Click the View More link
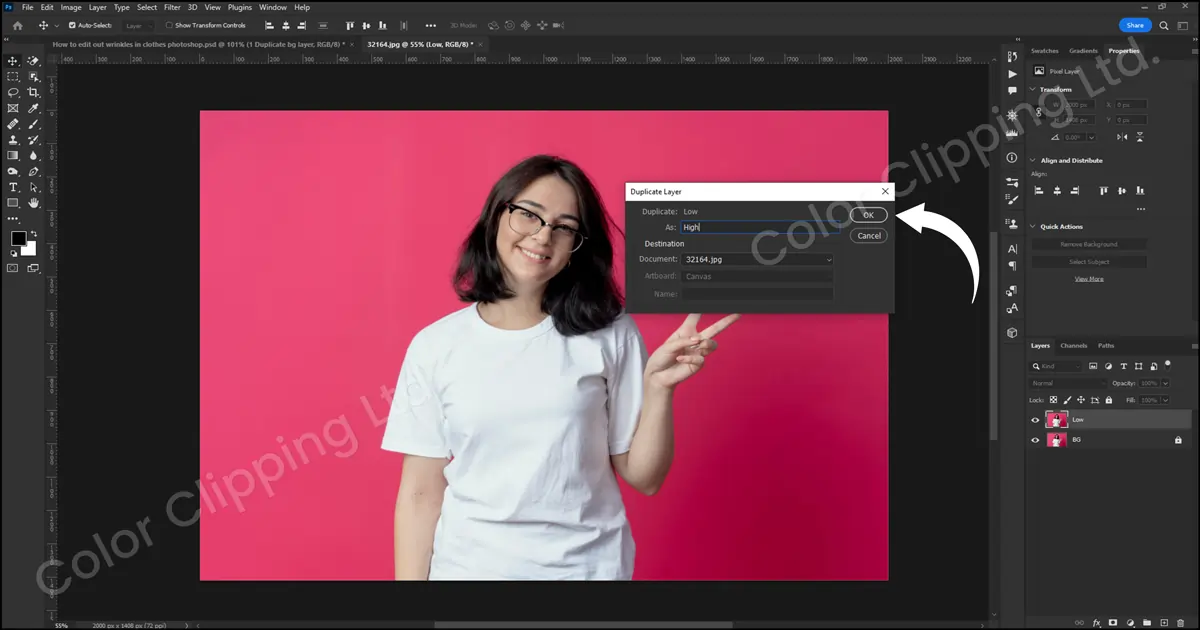 coord(1089,279)
